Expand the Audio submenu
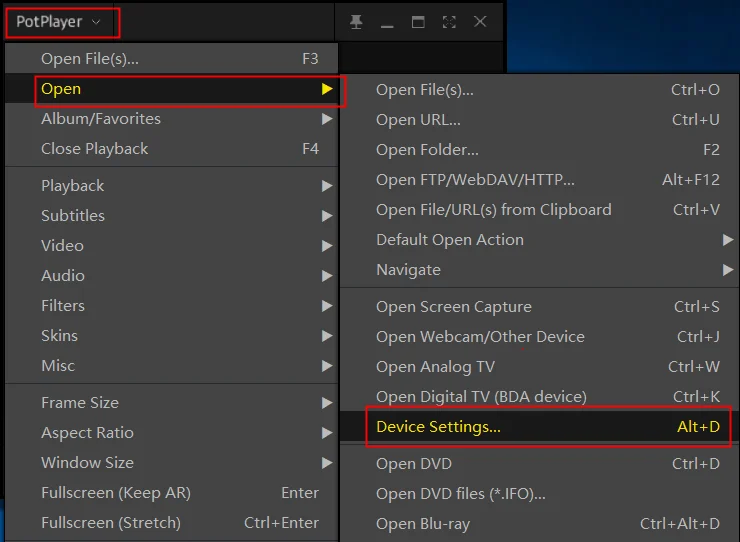Screen dimensions: 740x542 tap(172, 276)
